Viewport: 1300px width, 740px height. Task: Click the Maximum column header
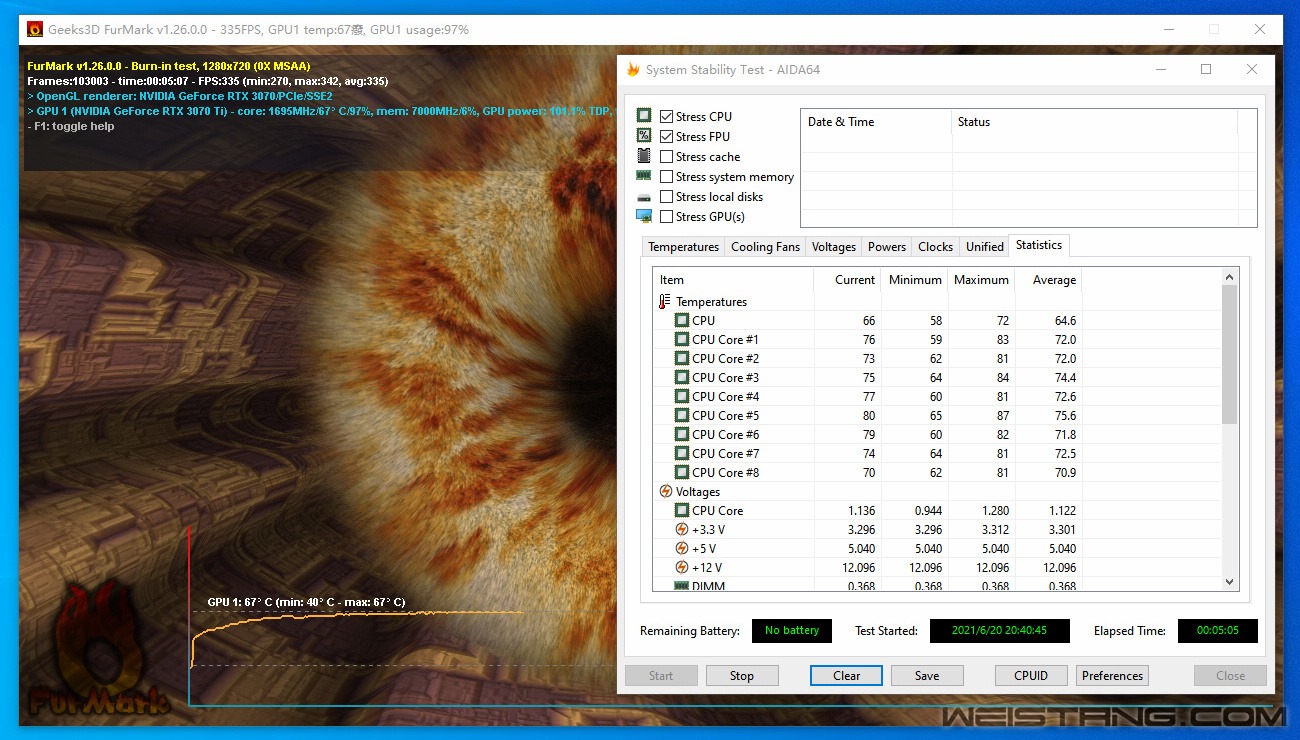[x=981, y=280]
